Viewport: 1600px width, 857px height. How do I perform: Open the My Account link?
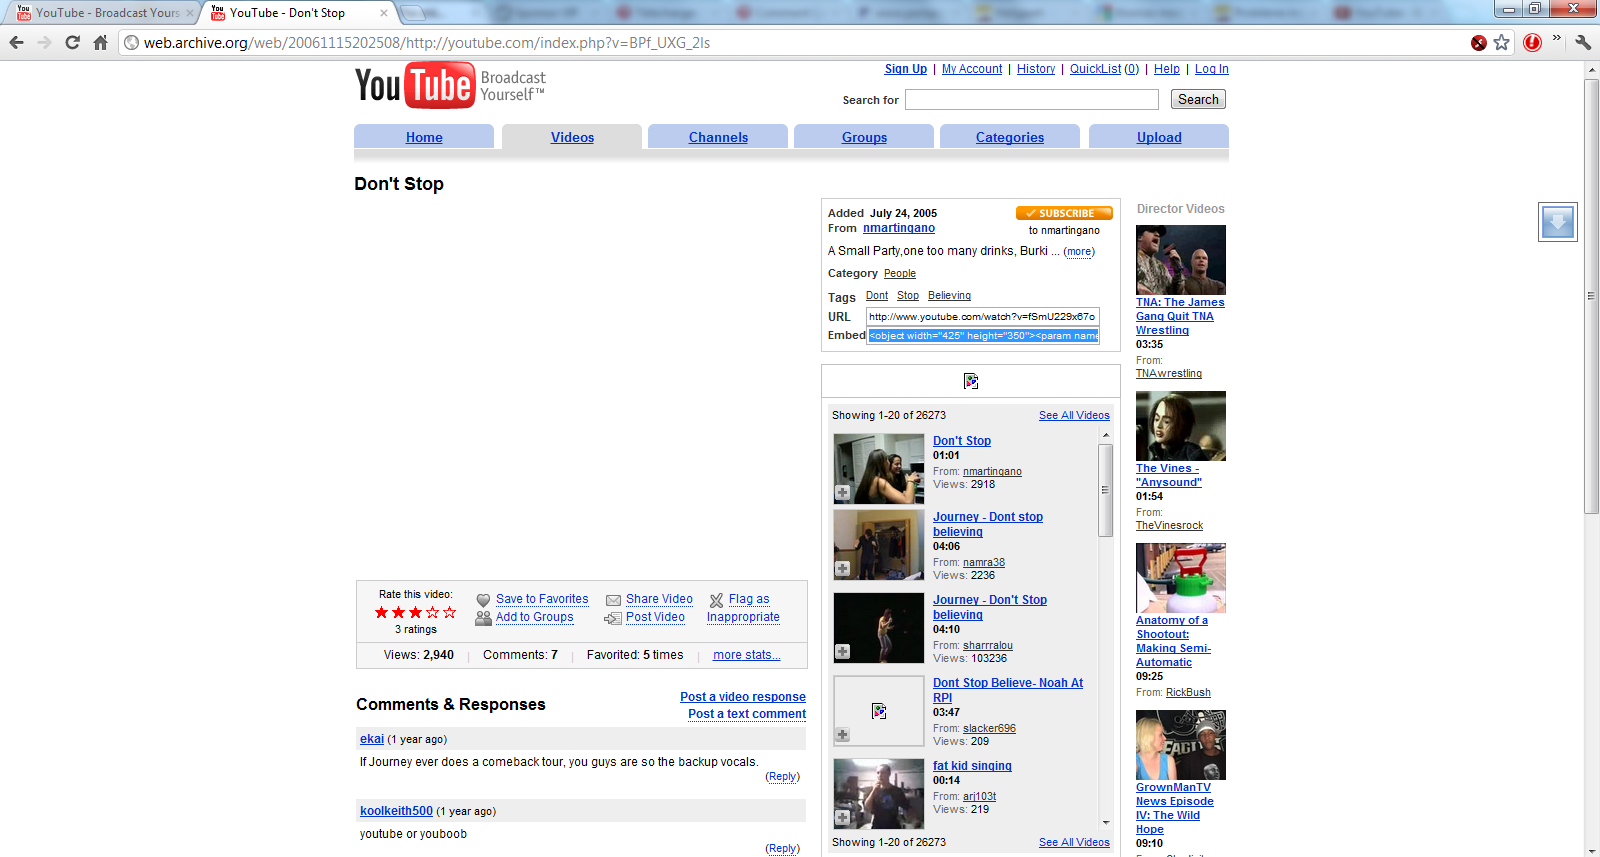[972, 69]
